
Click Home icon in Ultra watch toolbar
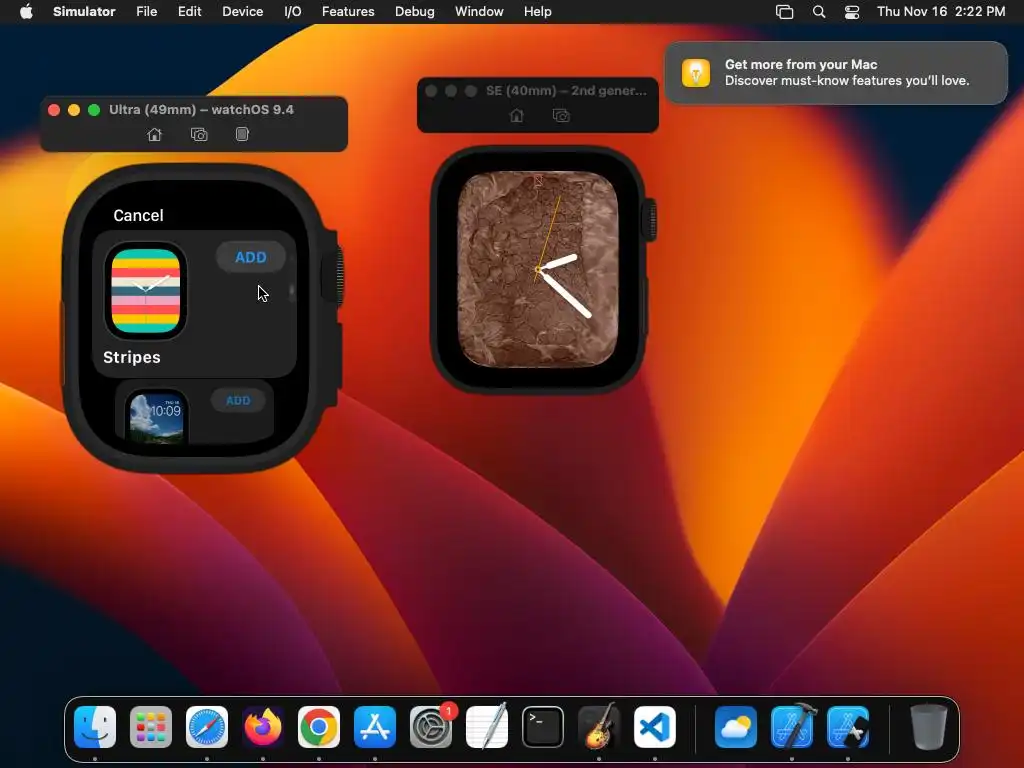[x=154, y=135]
